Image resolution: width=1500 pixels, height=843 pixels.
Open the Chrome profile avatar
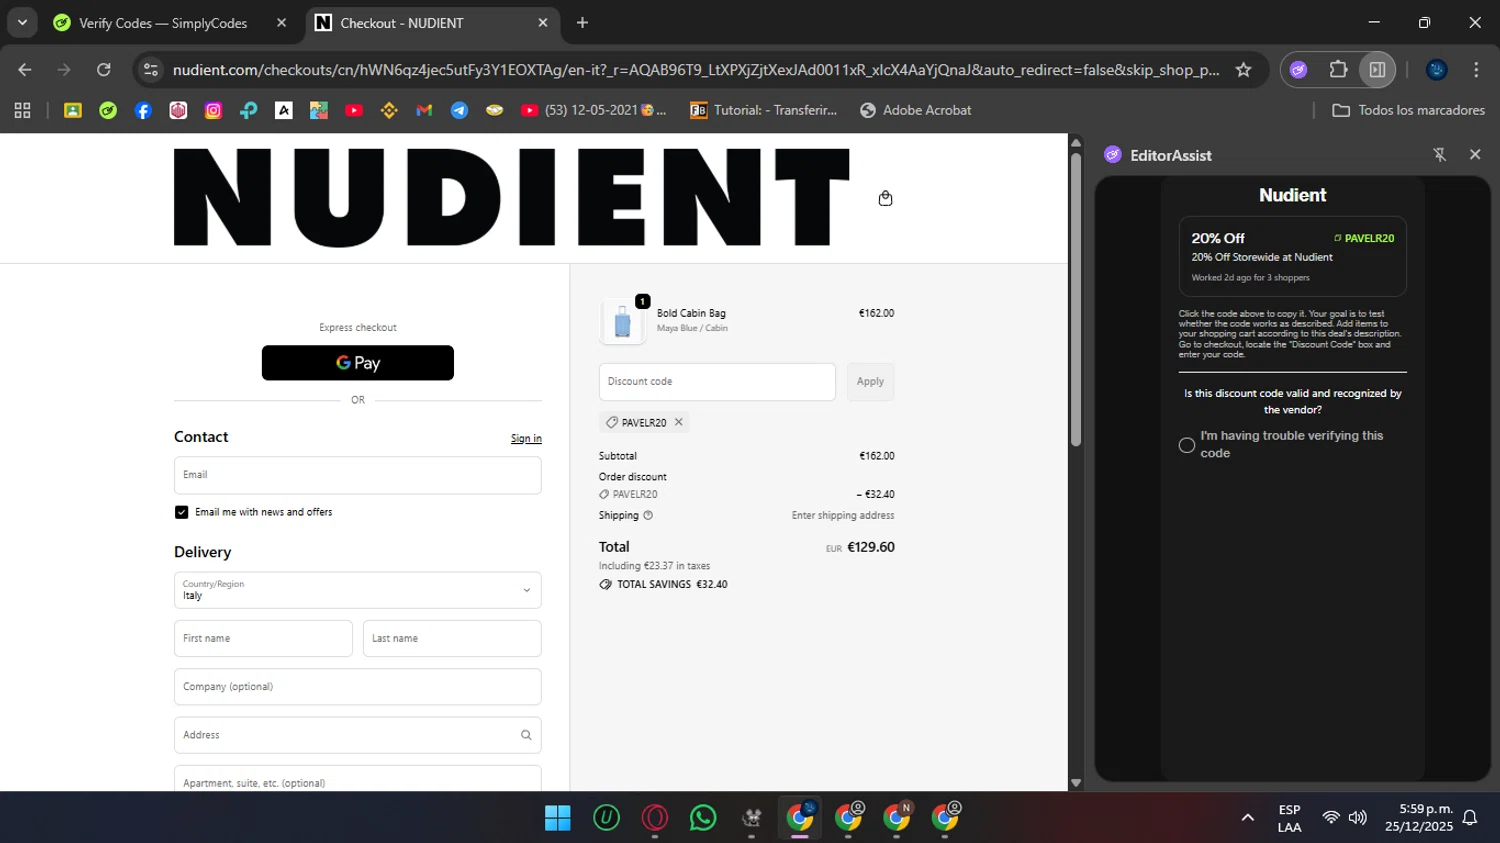(1437, 70)
